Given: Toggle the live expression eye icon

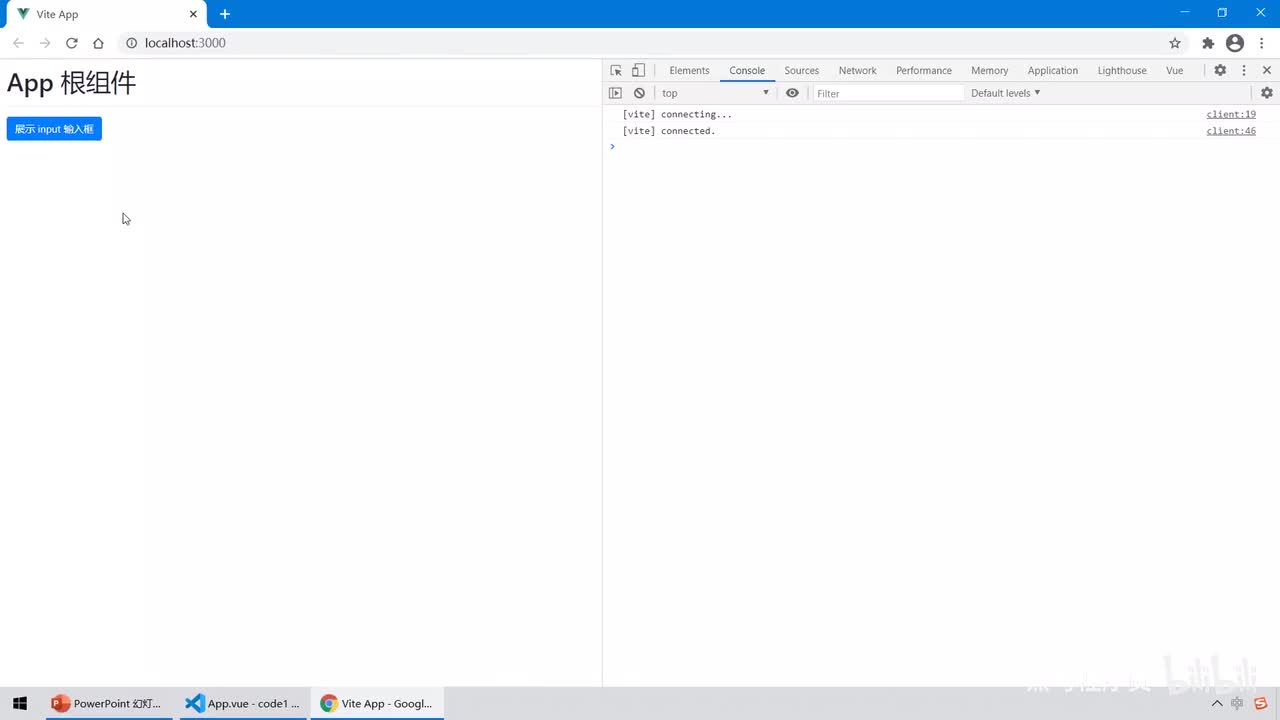Looking at the screenshot, I should click(x=792, y=93).
